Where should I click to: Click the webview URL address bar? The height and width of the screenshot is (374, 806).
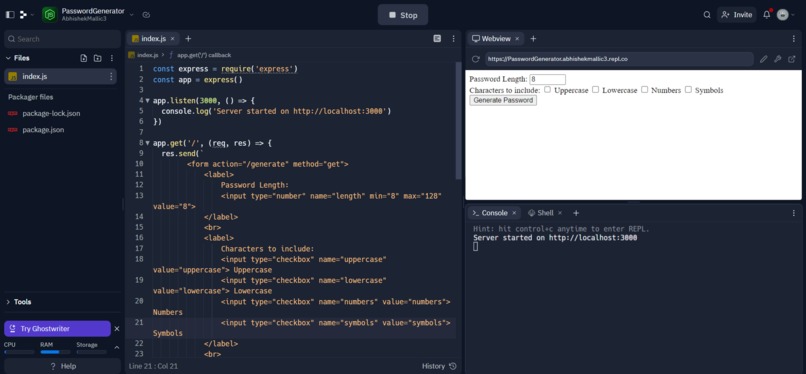point(619,59)
